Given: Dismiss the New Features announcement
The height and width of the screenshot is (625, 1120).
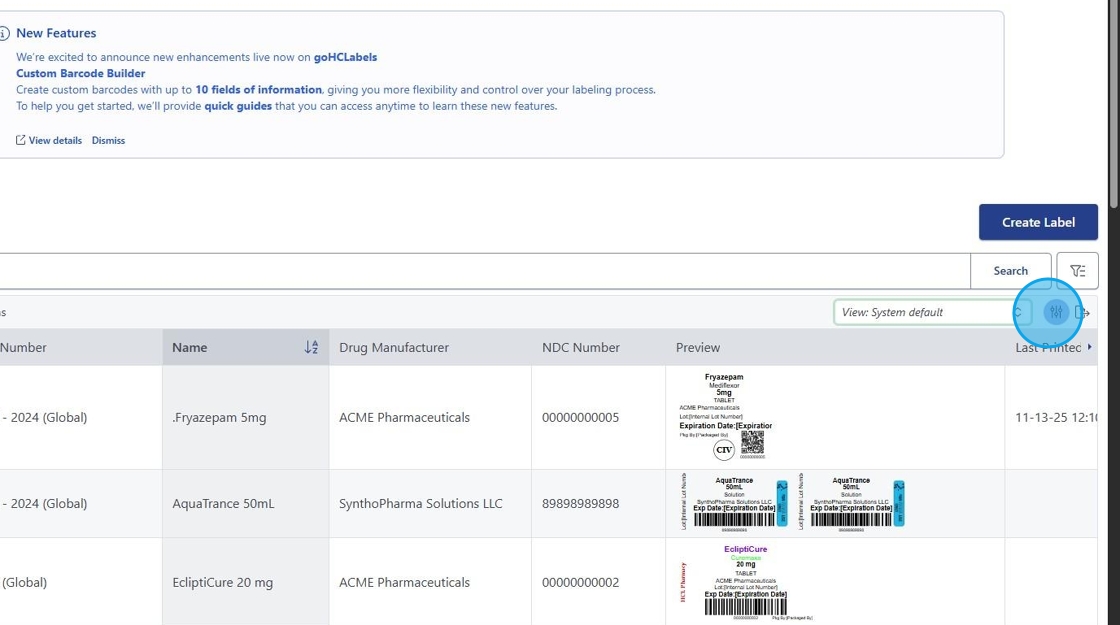Looking at the screenshot, I should click(108, 140).
